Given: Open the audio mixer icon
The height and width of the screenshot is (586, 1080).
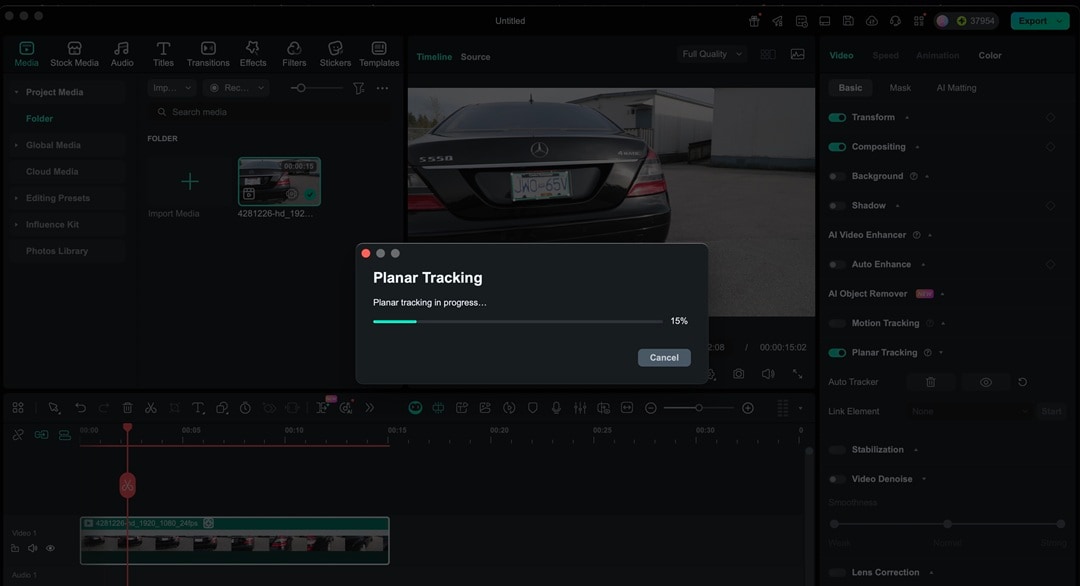Looking at the screenshot, I should click(580, 408).
